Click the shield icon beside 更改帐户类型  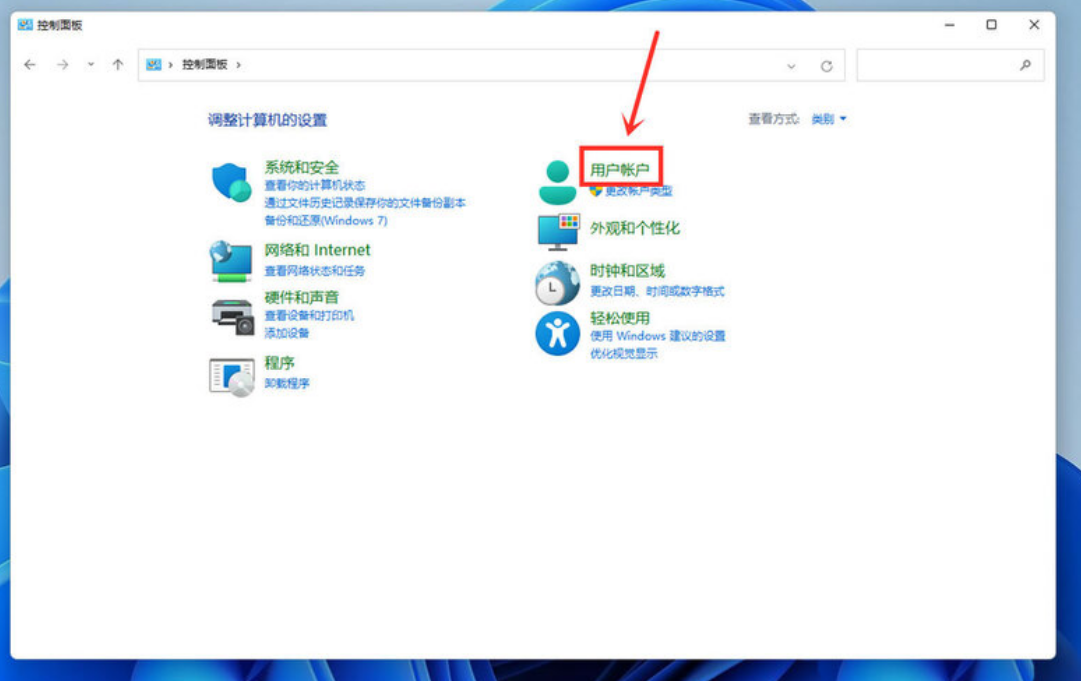click(596, 191)
